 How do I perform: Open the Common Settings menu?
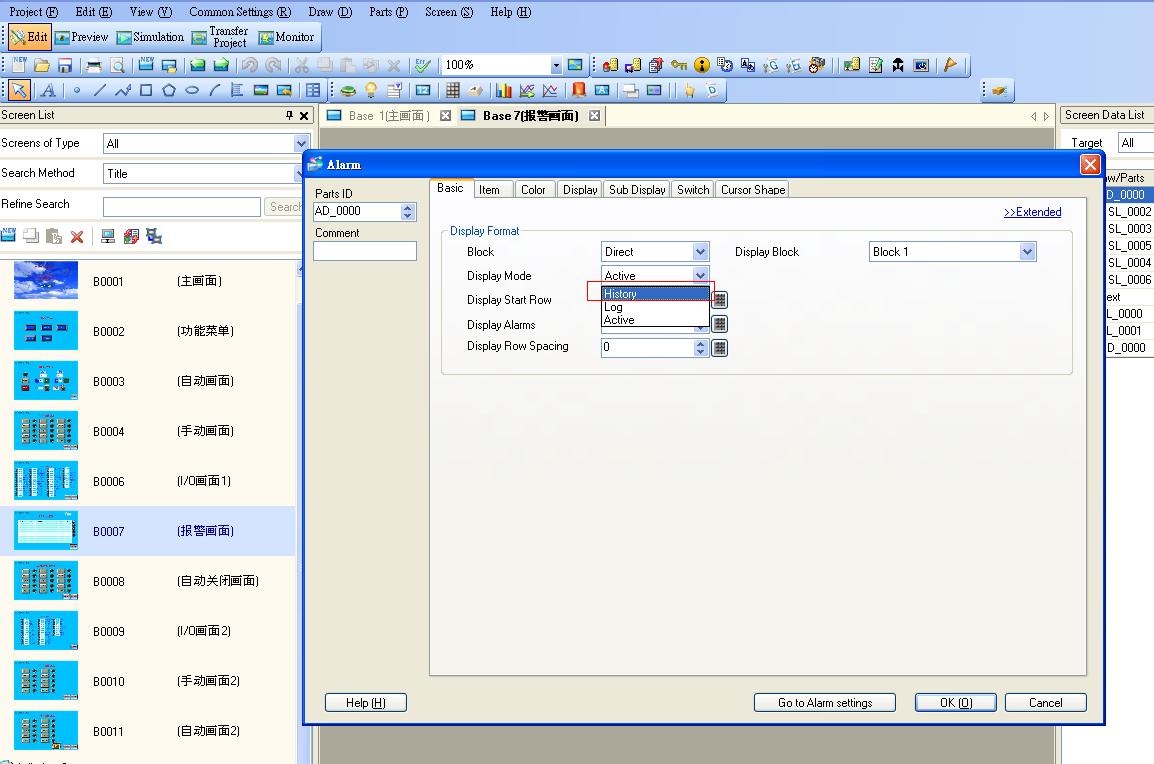coord(240,12)
